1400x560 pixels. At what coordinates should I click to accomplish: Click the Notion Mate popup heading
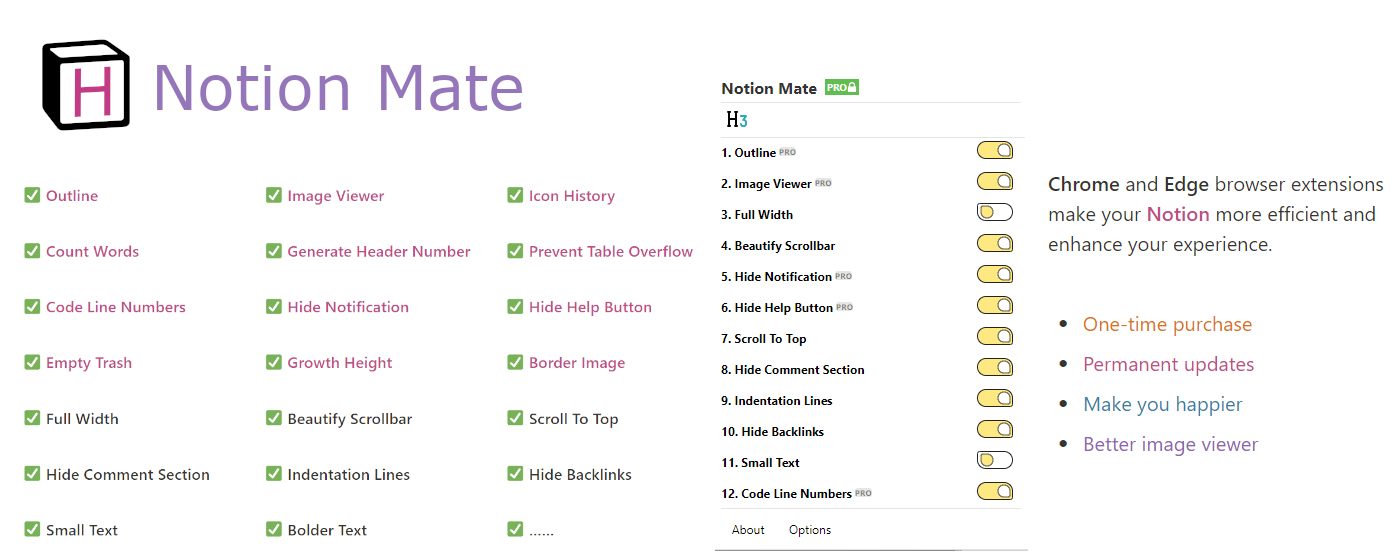(x=769, y=88)
